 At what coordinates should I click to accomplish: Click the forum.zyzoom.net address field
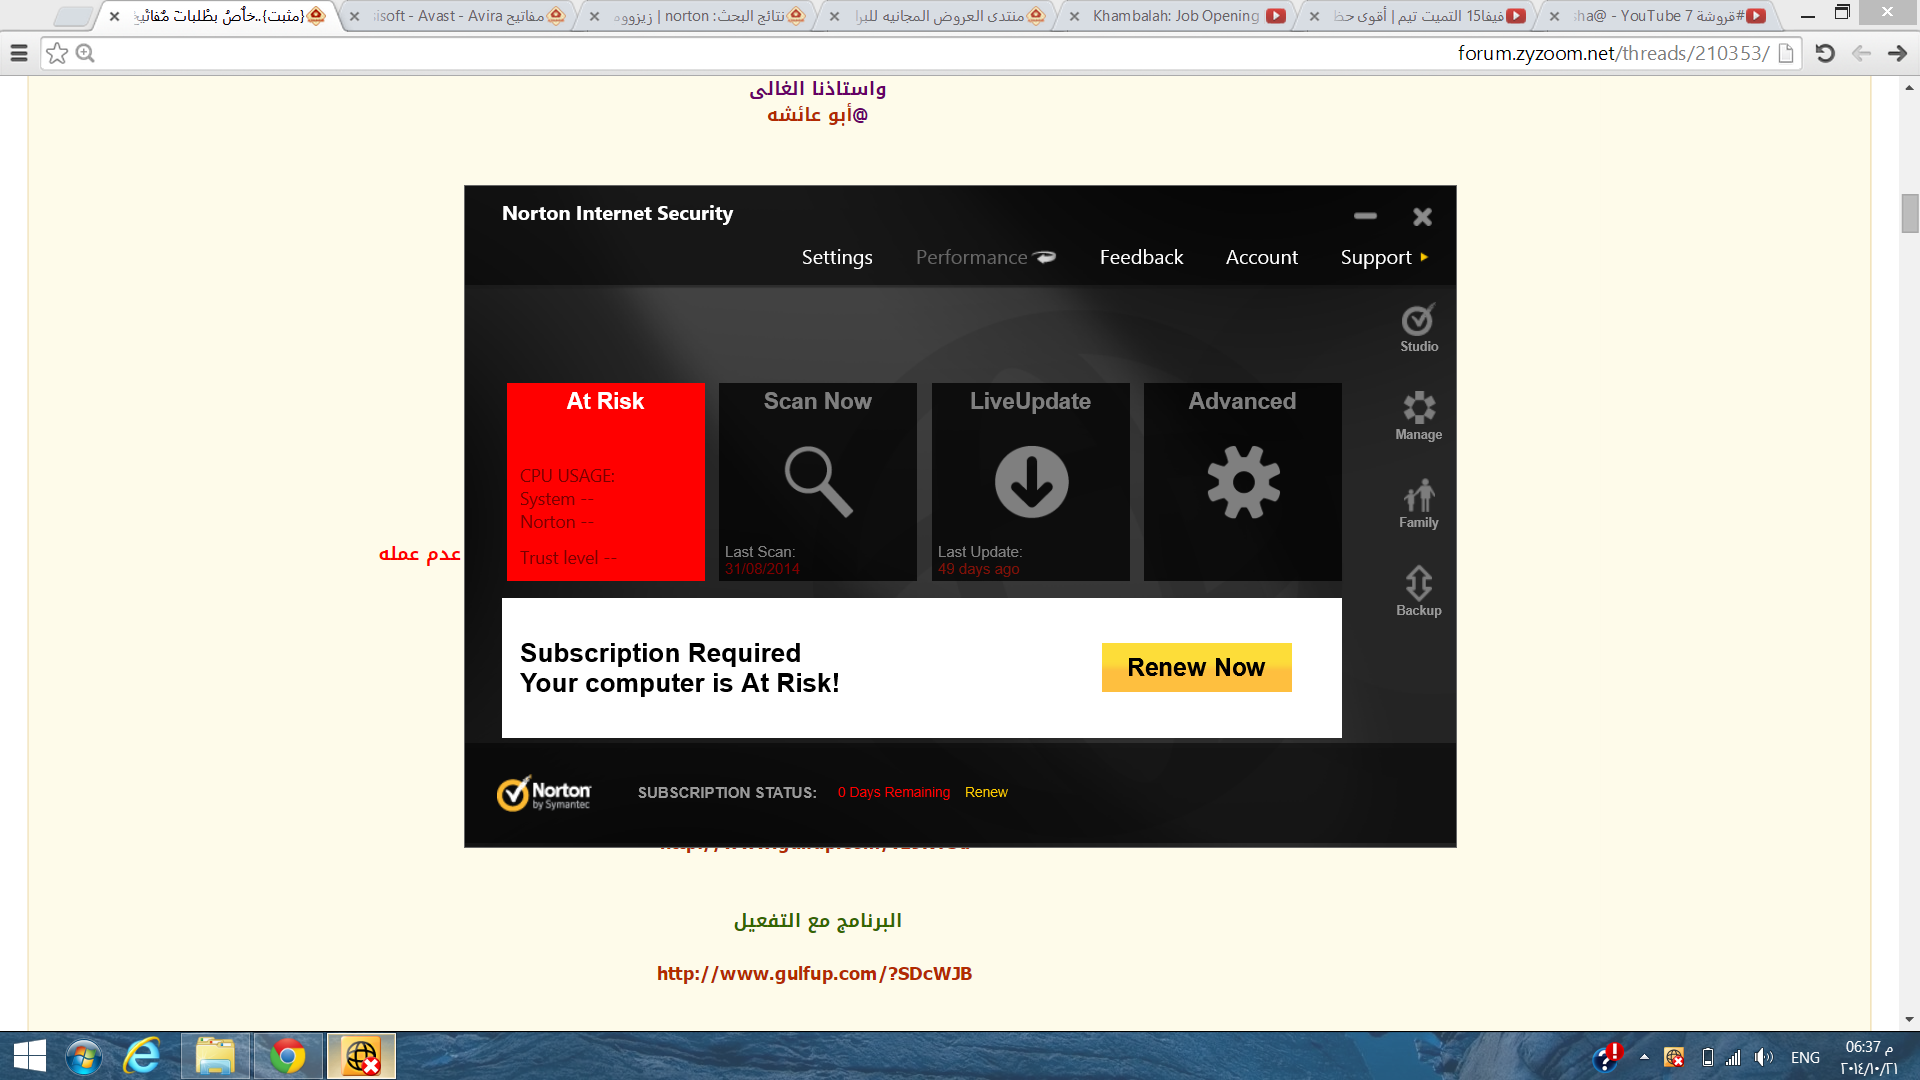click(x=920, y=53)
